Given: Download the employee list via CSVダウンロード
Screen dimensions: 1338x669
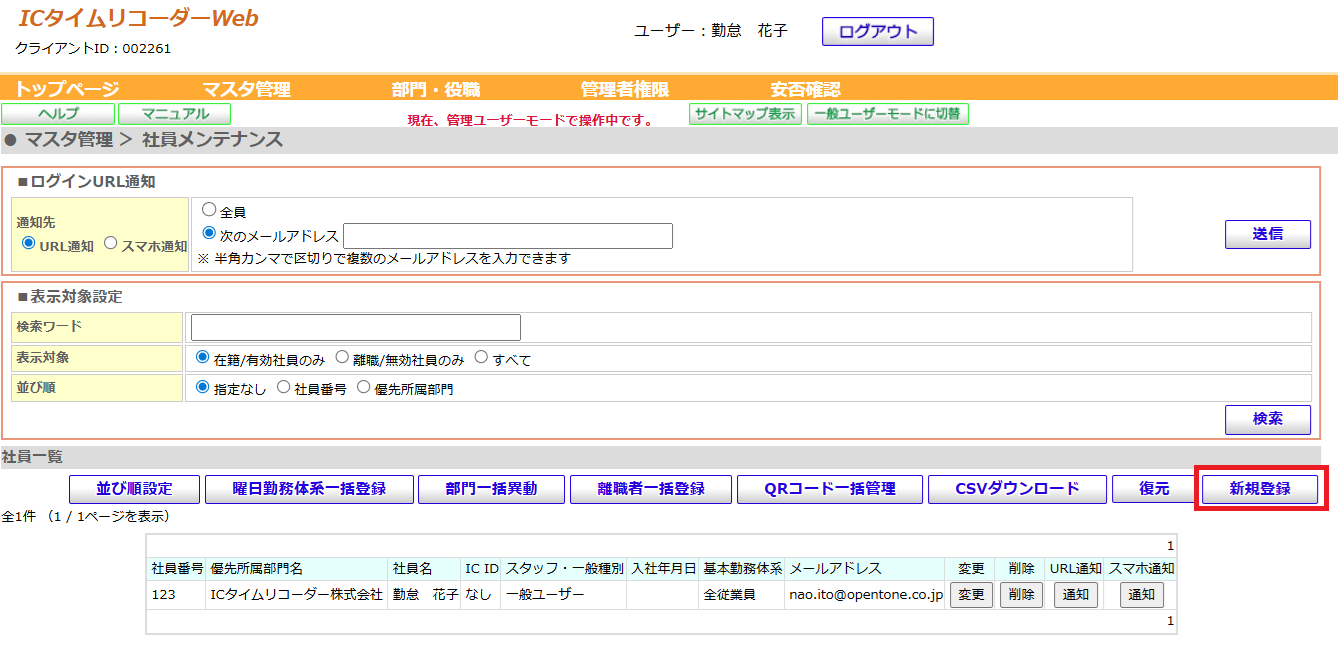Looking at the screenshot, I should click(x=1016, y=489).
